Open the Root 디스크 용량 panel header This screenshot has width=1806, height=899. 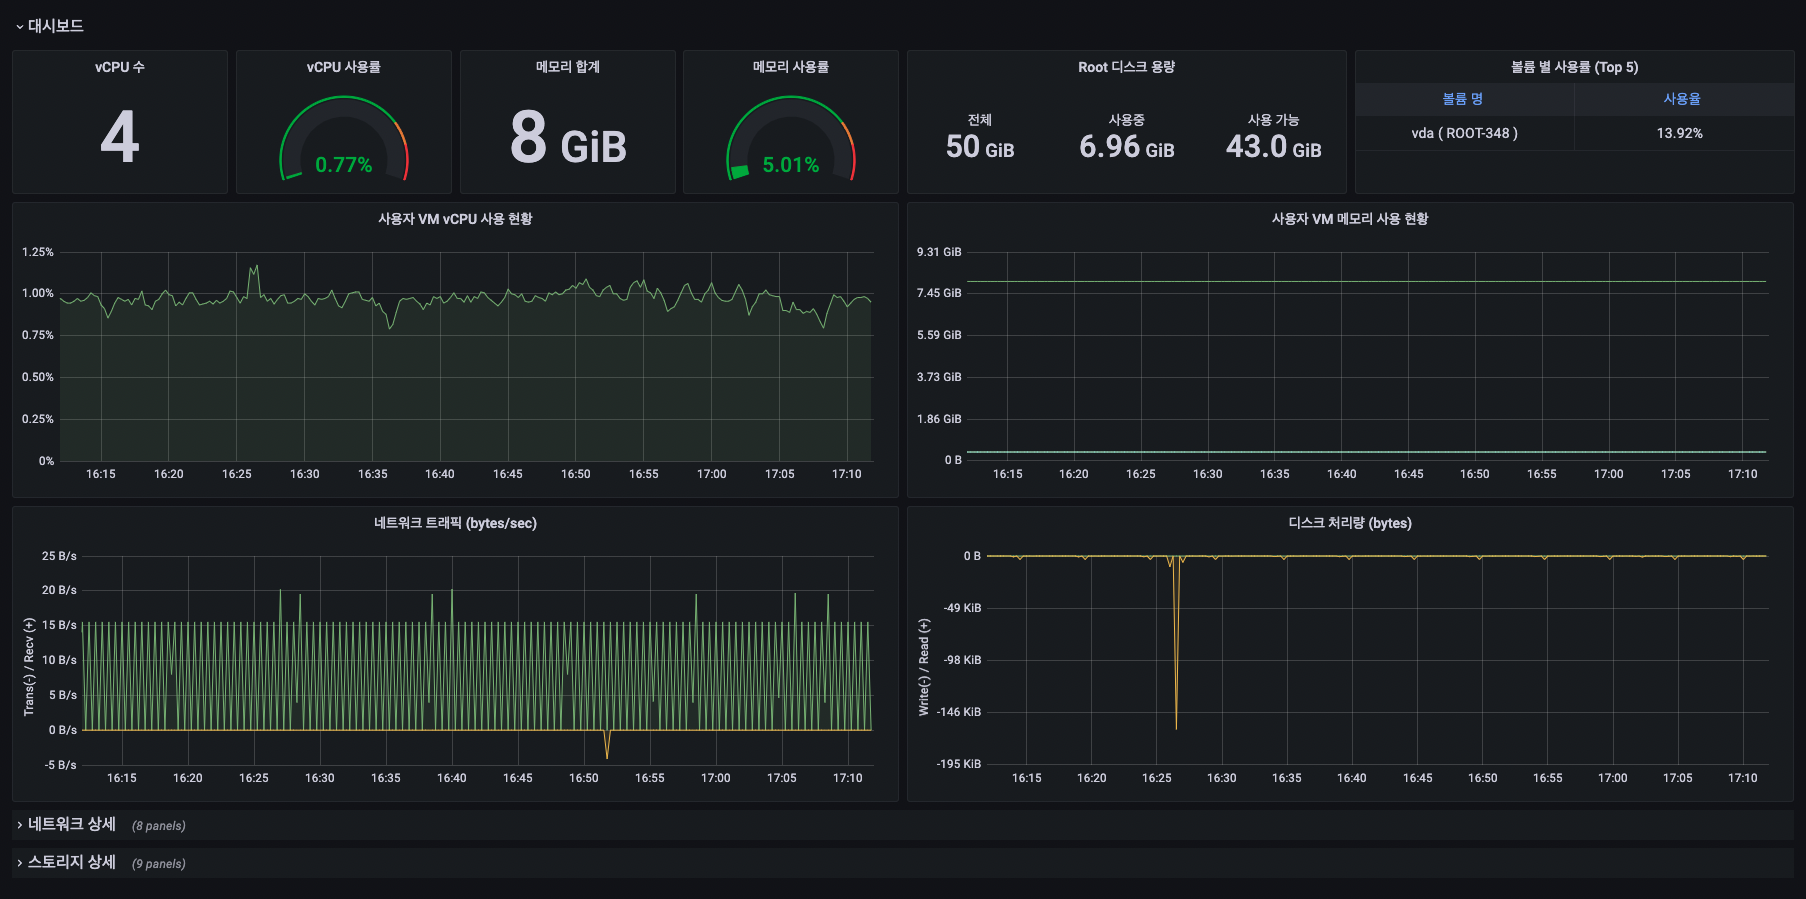[x=1126, y=67]
